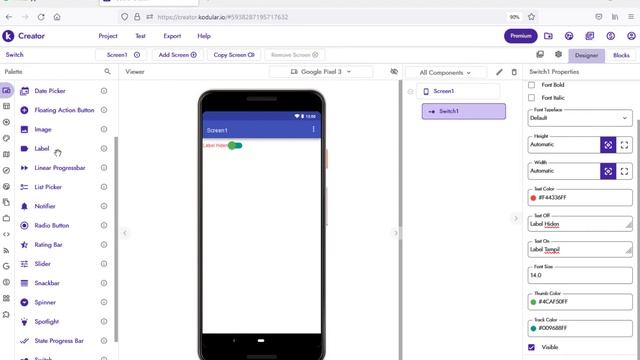
Task: Toggle the switch in phone preview
Action: (x=235, y=145)
